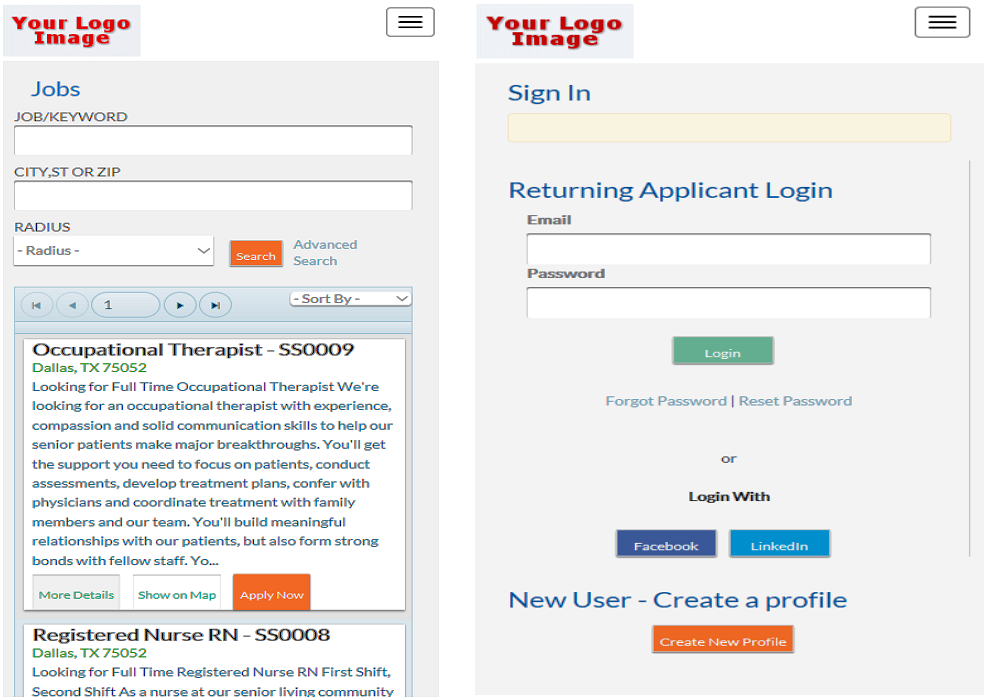Jump to the last page of results
The image size is (1000, 700).
[x=215, y=304]
